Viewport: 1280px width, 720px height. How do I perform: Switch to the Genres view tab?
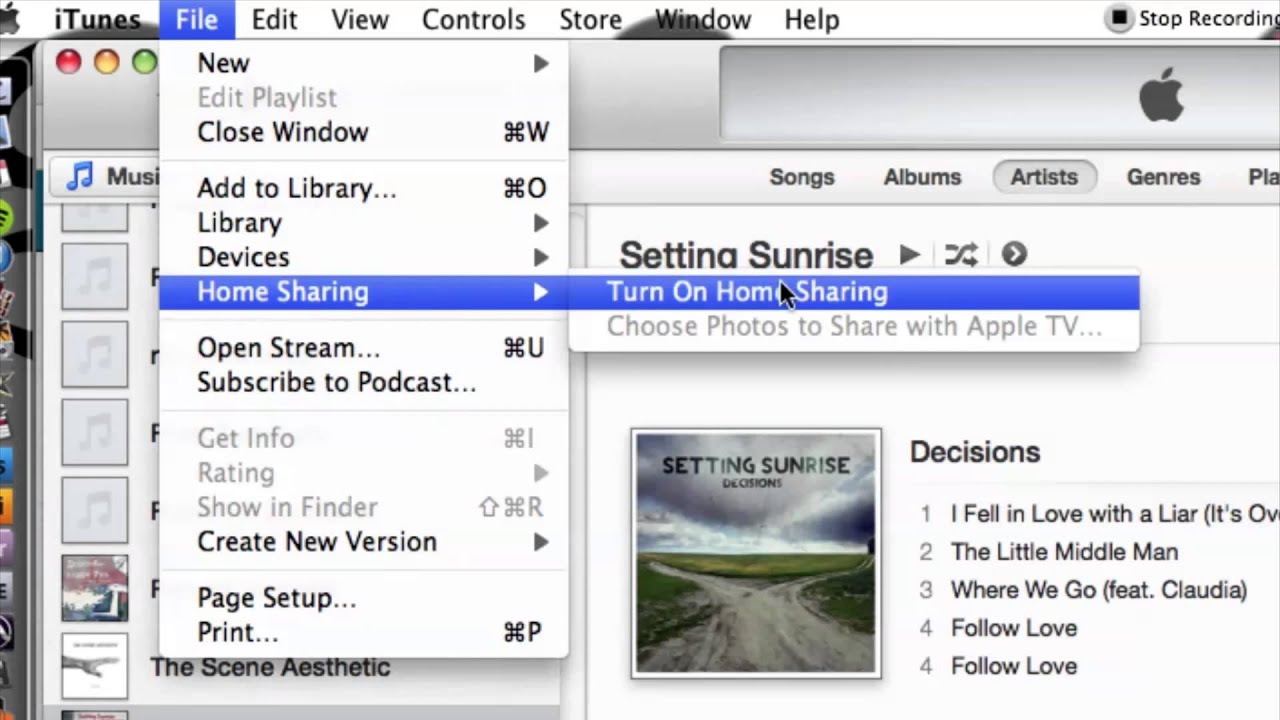(x=1163, y=177)
